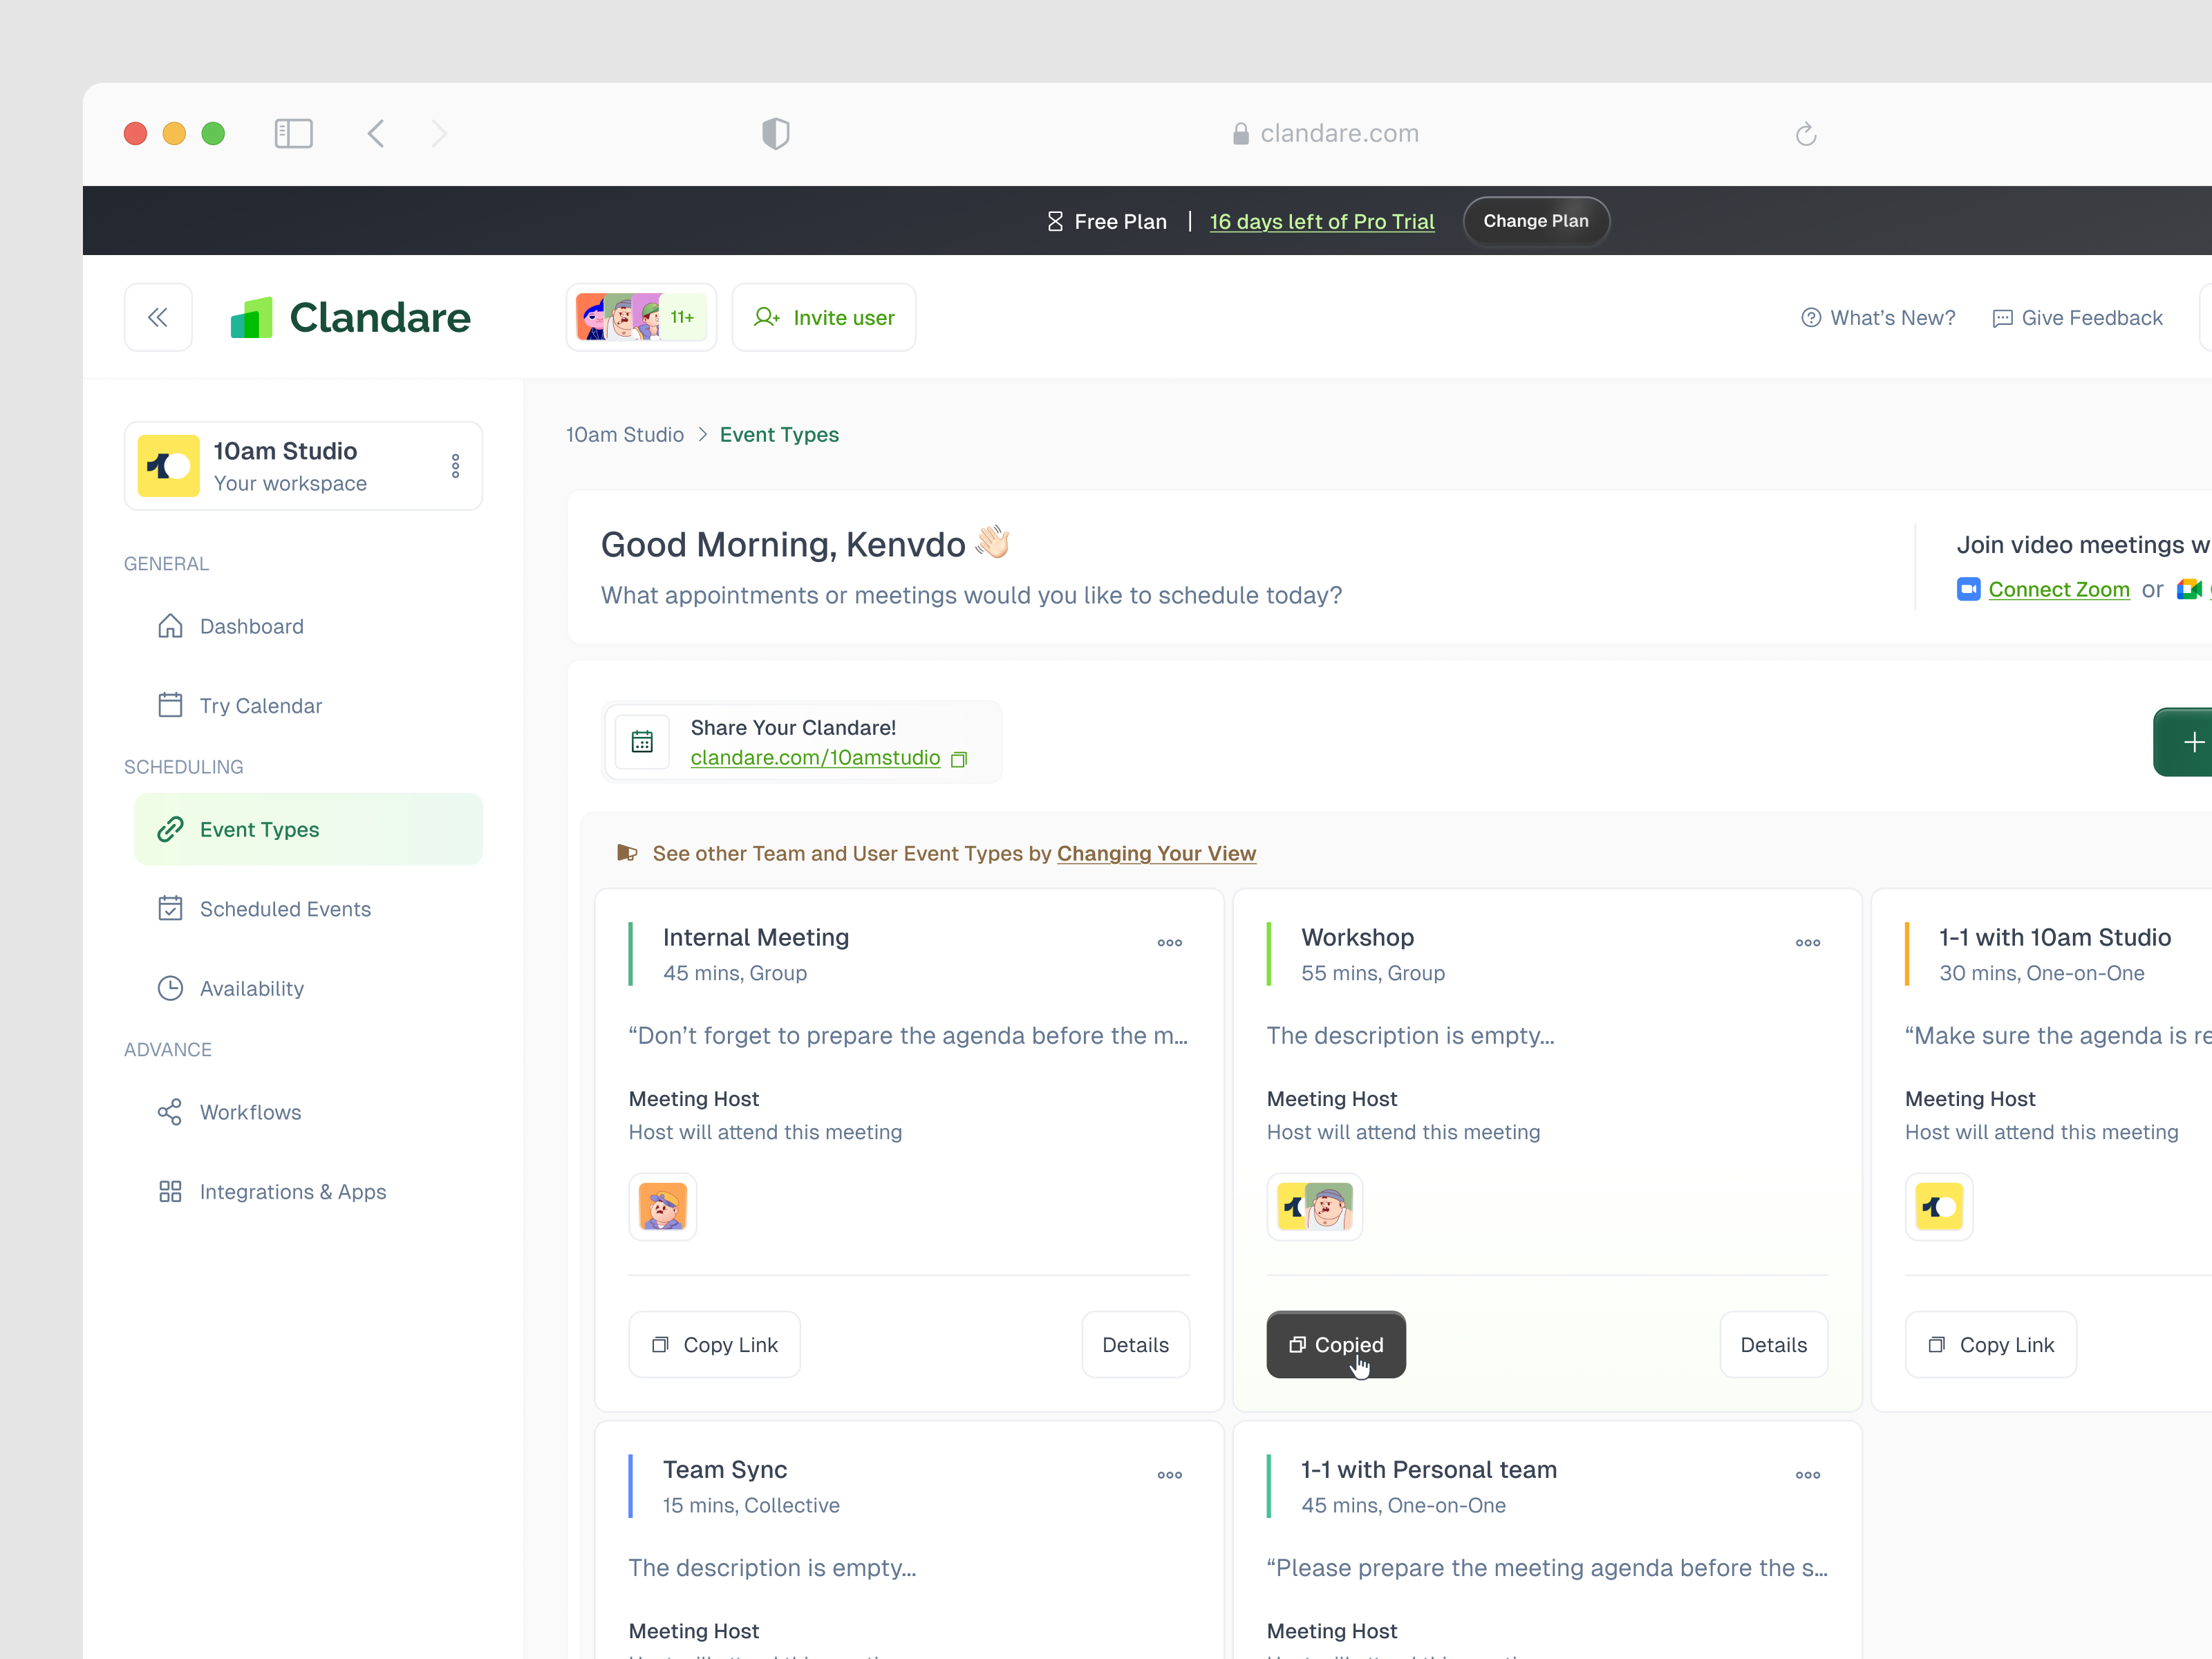Click Connect Zoom link
The image size is (2212, 1659).
(x=2059, y=590)
